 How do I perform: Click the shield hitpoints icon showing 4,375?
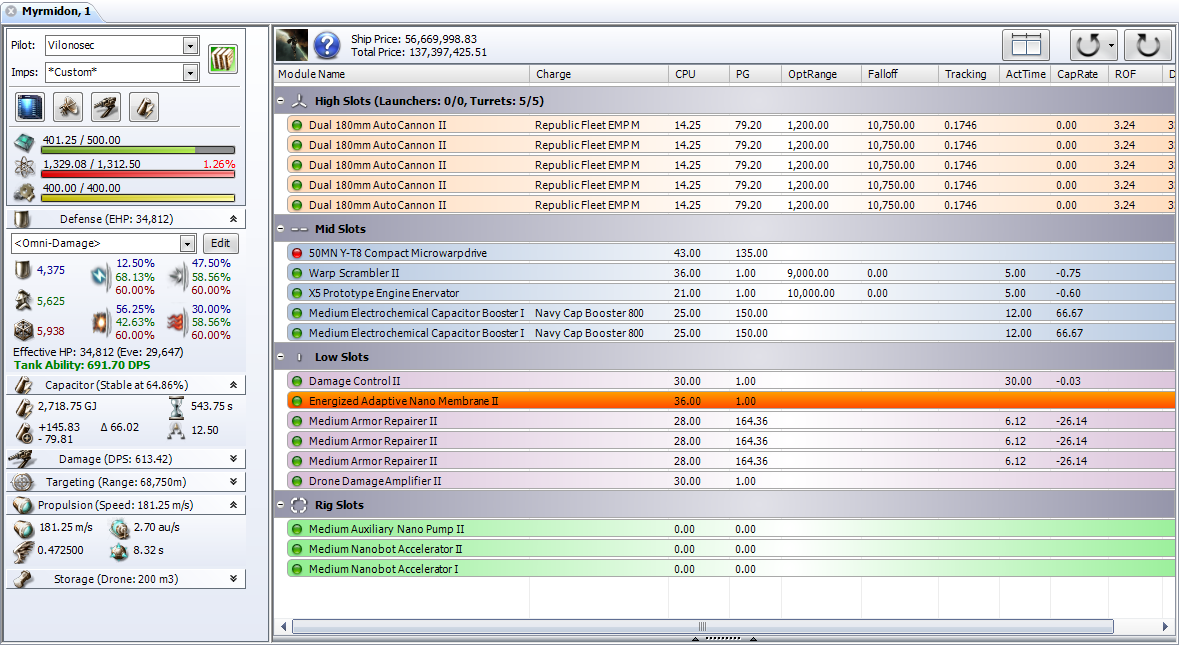pyautogui.click(x=23, y=270)
